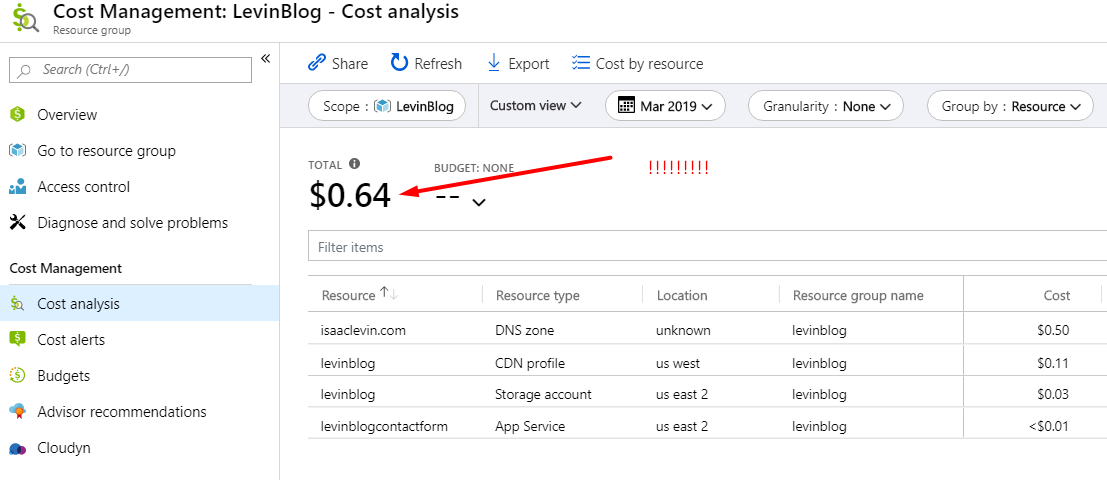This screenshot has height=480, width=1107.
Task: Click the info icon beside TOTAL
Action: pyautogui.click(x=354, y=164)
